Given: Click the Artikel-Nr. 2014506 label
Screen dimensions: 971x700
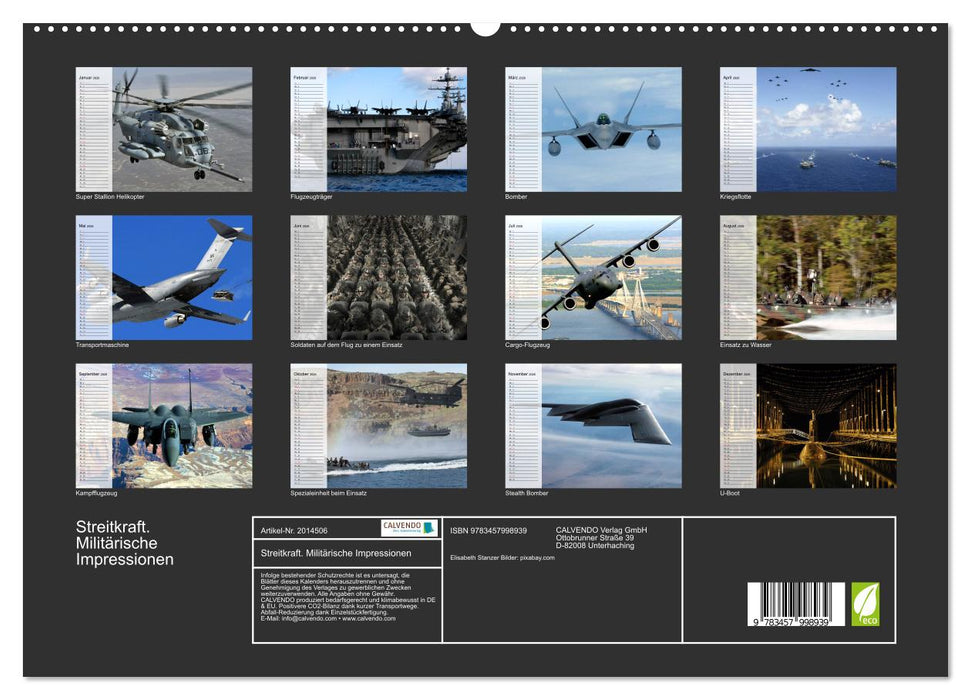Looking at the screenshot, I should [296, 530].
